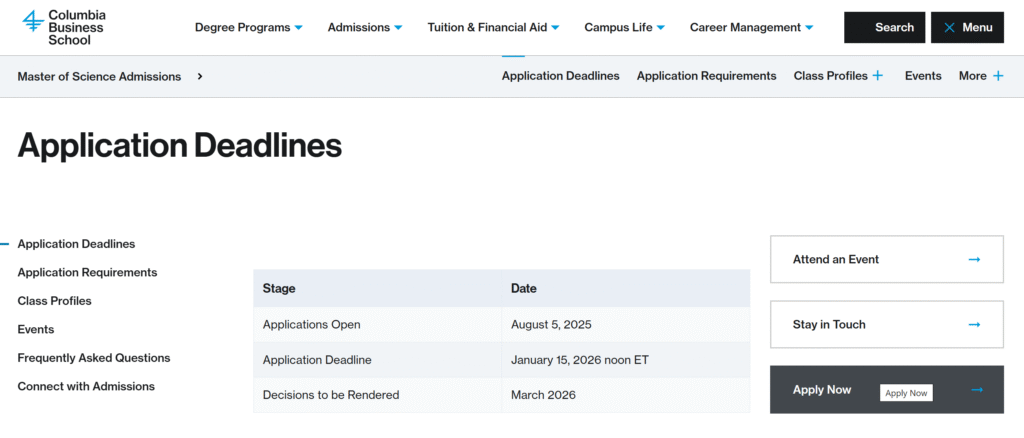Click the Columbia Business School logo

64,27
